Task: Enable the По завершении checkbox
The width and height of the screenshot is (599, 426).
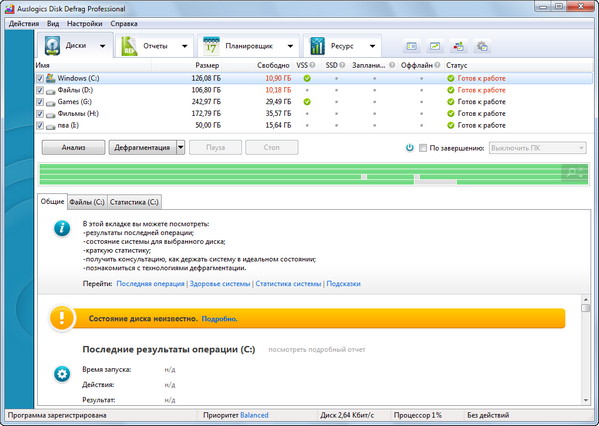Action: (423, 148)
